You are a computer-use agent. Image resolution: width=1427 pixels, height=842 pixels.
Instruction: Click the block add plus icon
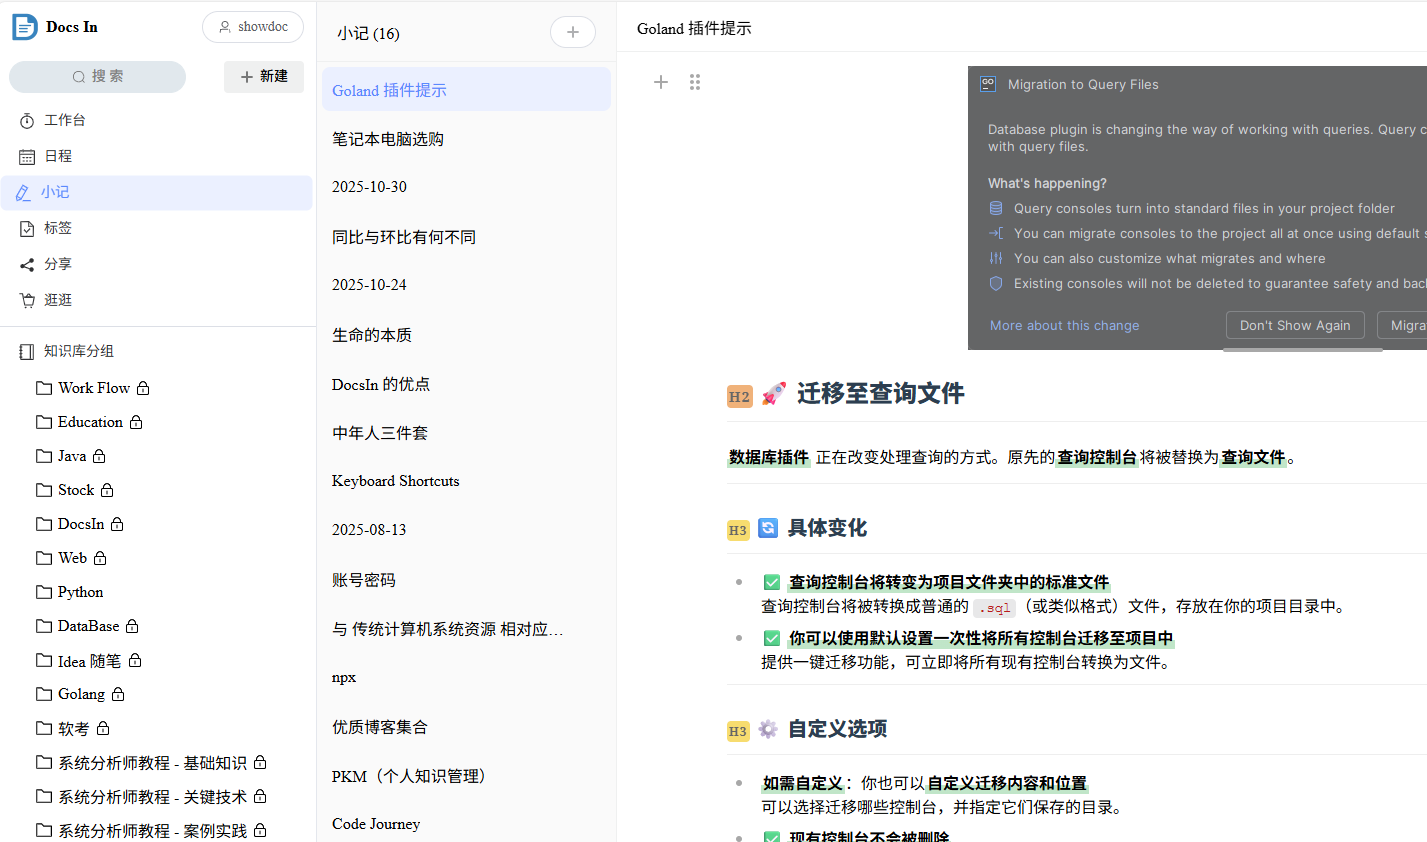coord(661,82)
